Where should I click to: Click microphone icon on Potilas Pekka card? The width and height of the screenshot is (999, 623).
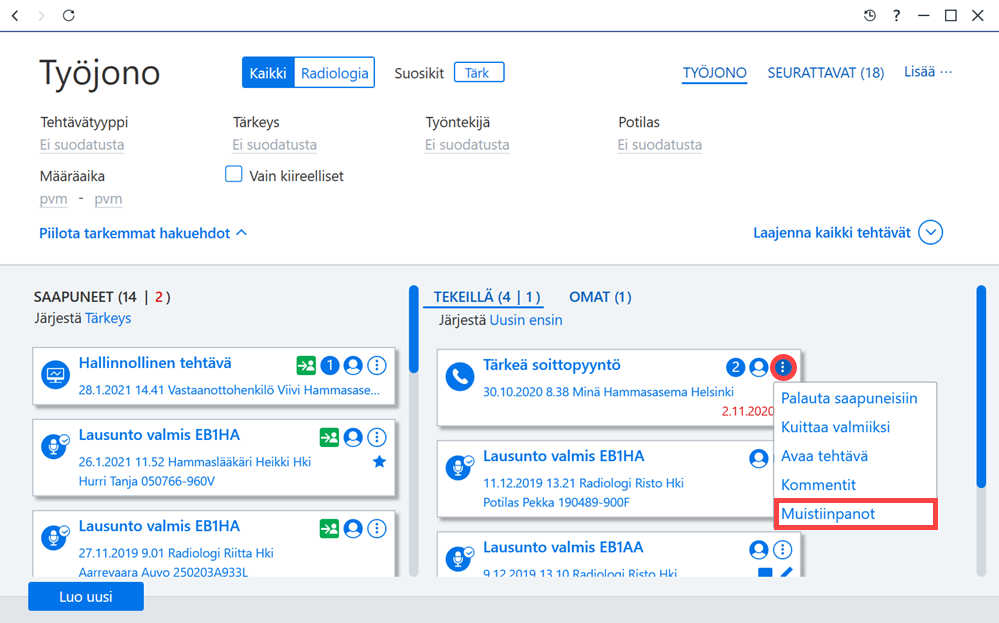point(460,468)
